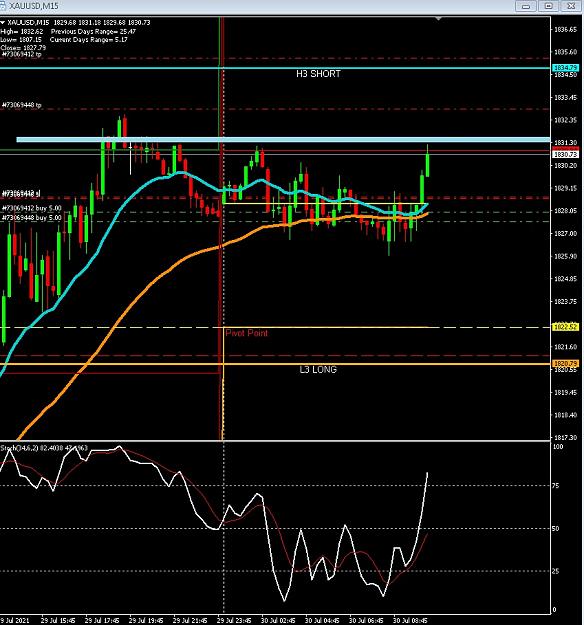Image resolution: width=584 pixels, height=625 pixels.
Task: Click the orange 1820.79 price tag
Action: pos(565,364)
